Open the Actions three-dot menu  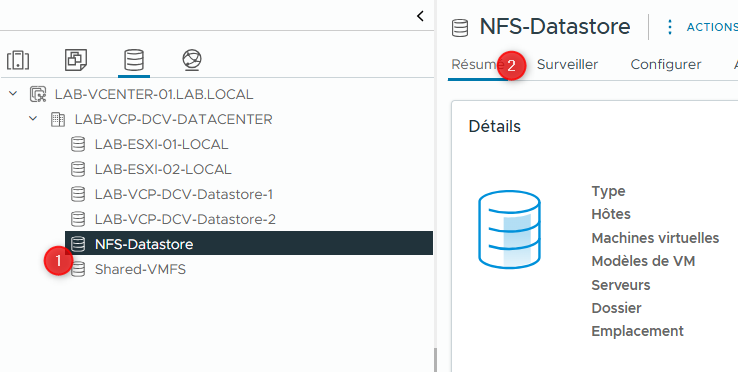tap(669, 27)
